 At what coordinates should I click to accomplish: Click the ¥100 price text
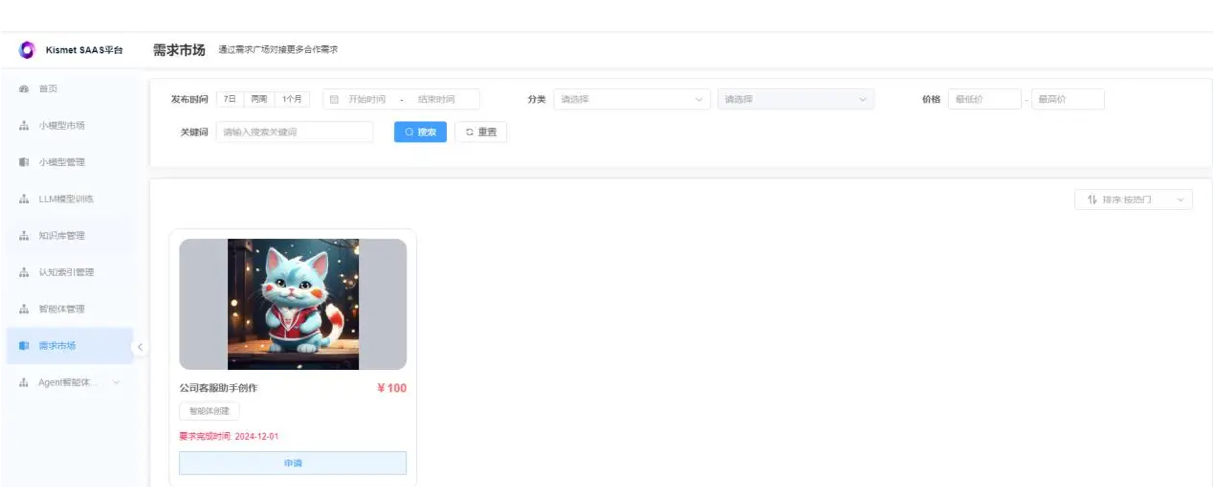click(392, 388)
